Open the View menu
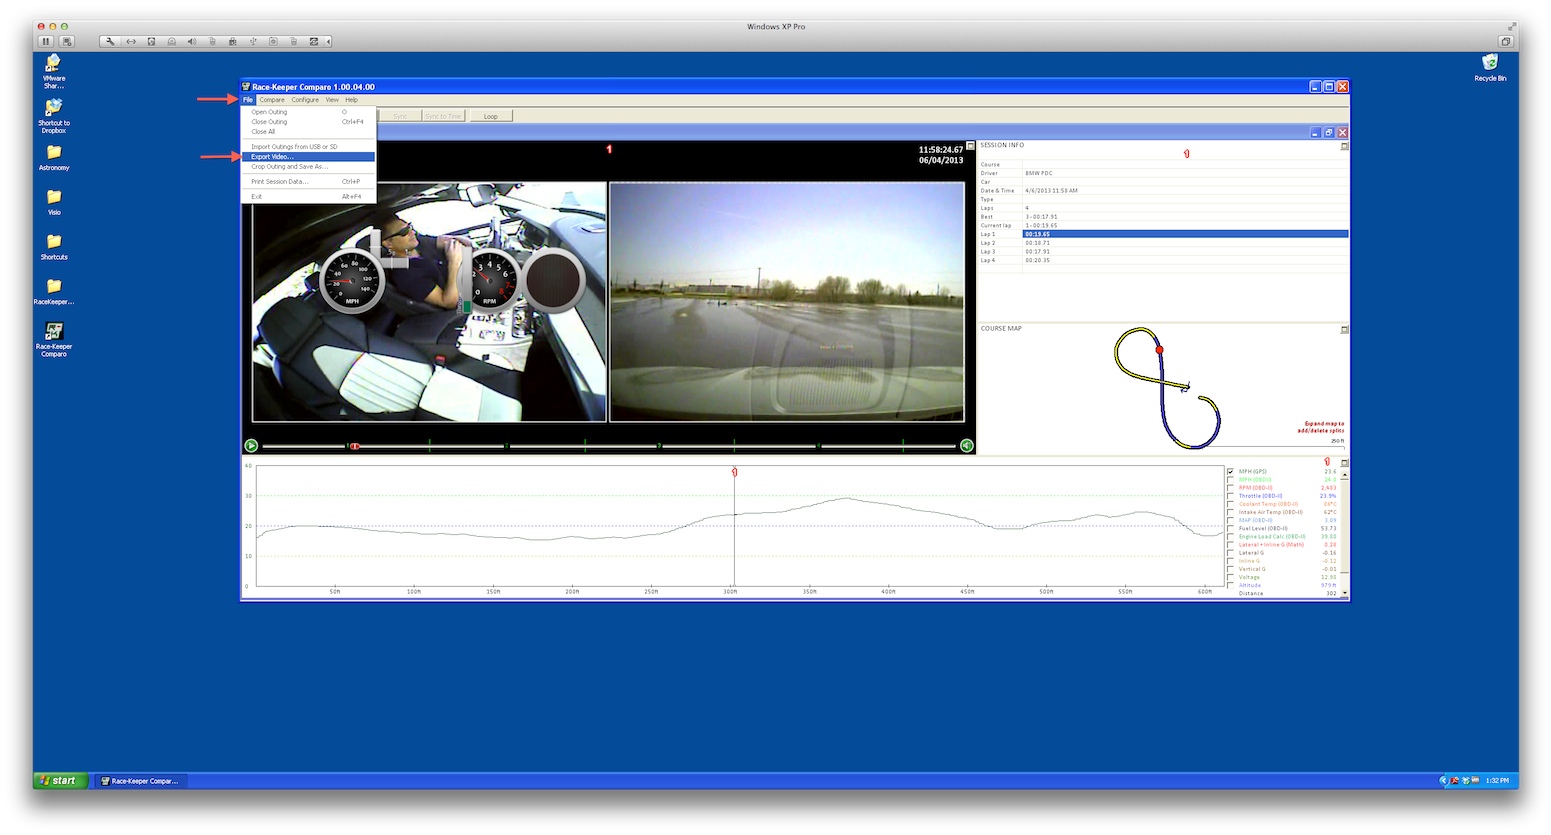 pos(332,100)
